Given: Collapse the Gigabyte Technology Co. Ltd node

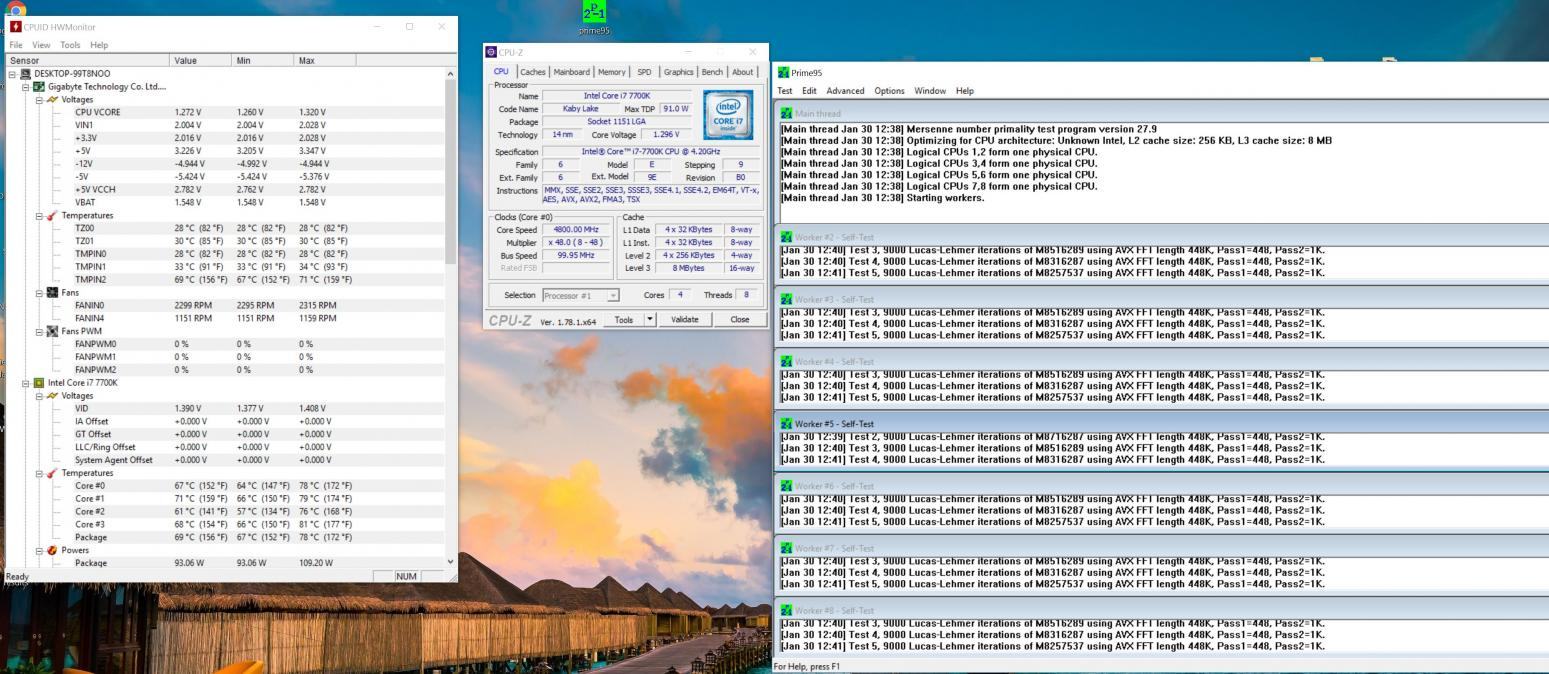Looking at the screenshot, I should coord(26,87).
